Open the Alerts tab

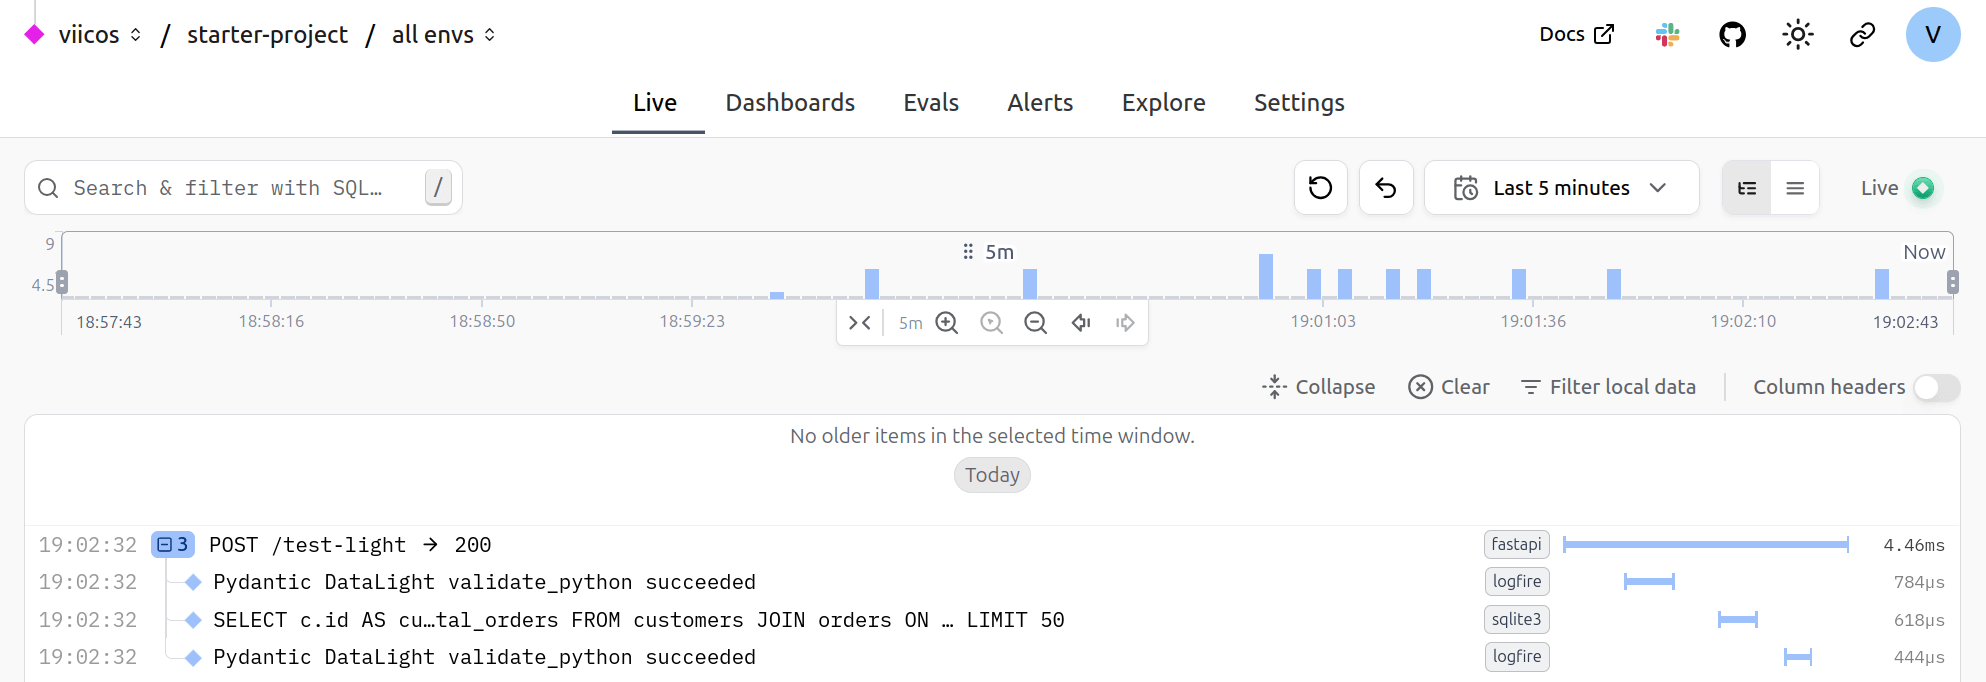click(1040, 103)
